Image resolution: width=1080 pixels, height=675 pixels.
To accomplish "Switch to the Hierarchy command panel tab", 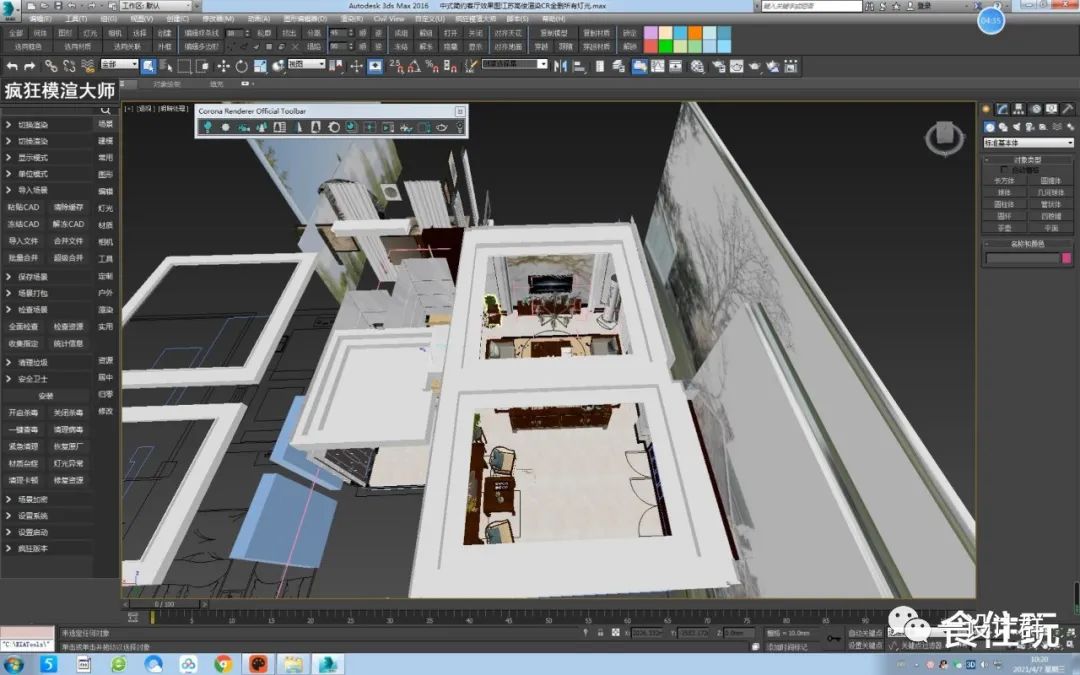I will click(x=1019, y=109).
